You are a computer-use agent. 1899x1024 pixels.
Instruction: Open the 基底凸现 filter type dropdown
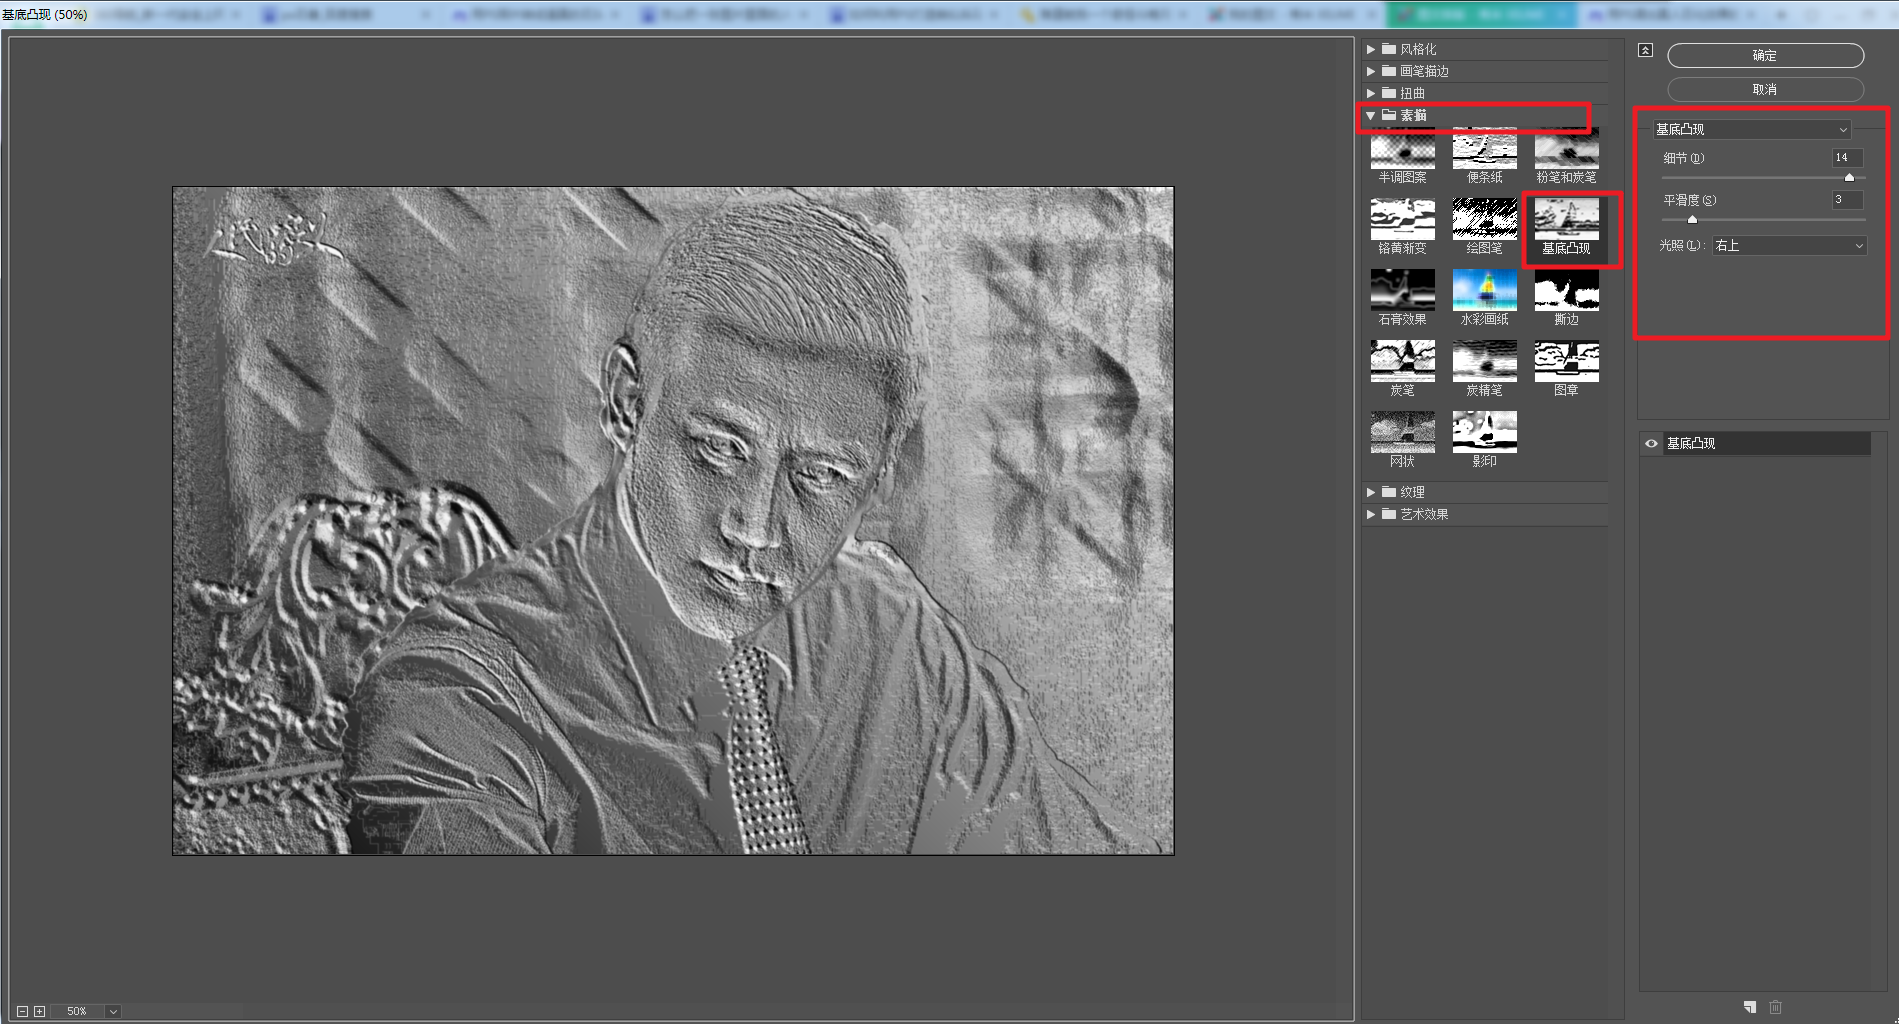(x=1751, y=129)
